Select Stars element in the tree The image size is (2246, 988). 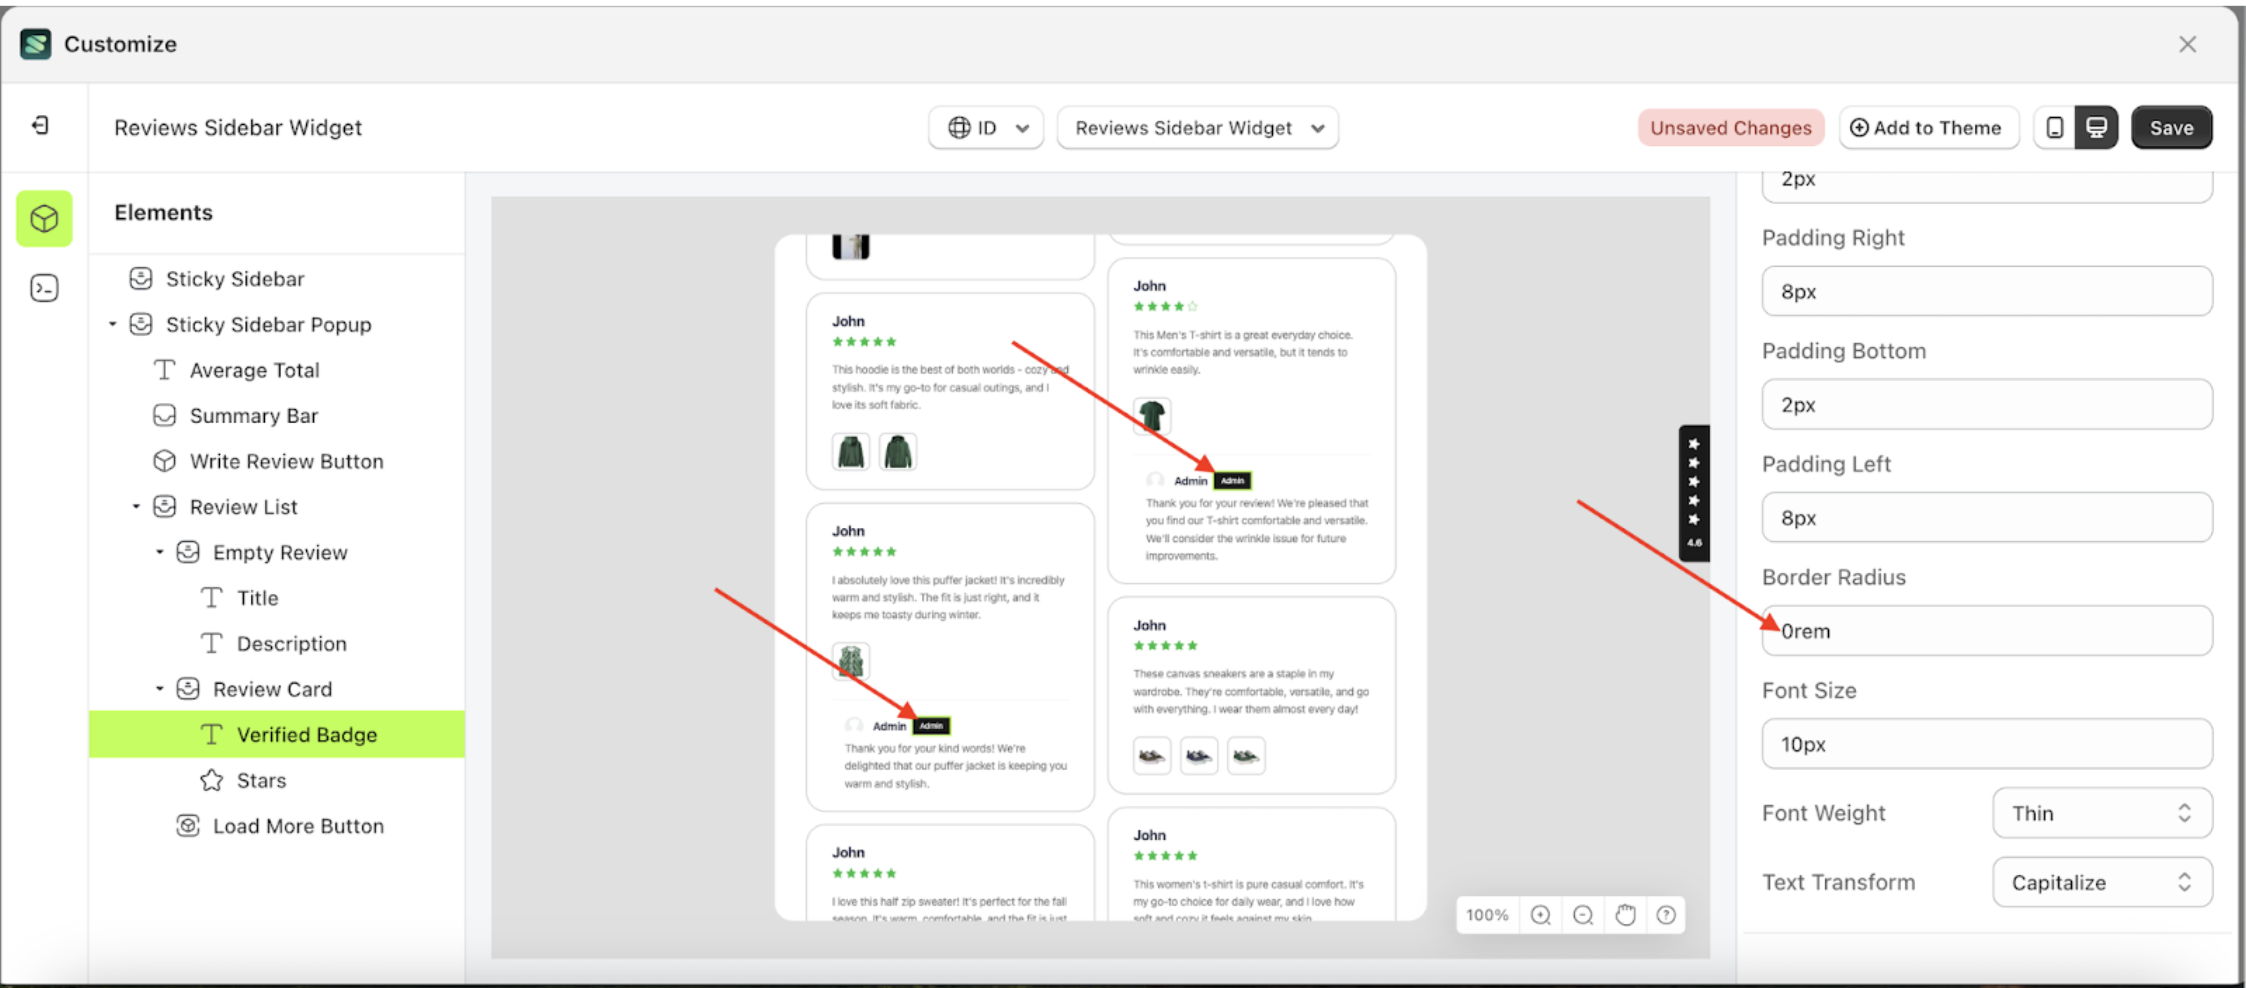[261, 780]
